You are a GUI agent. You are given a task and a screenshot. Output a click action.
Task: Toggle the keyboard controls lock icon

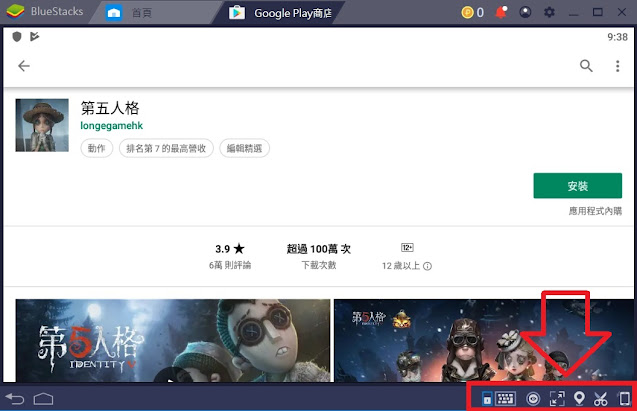click(487, 399)
